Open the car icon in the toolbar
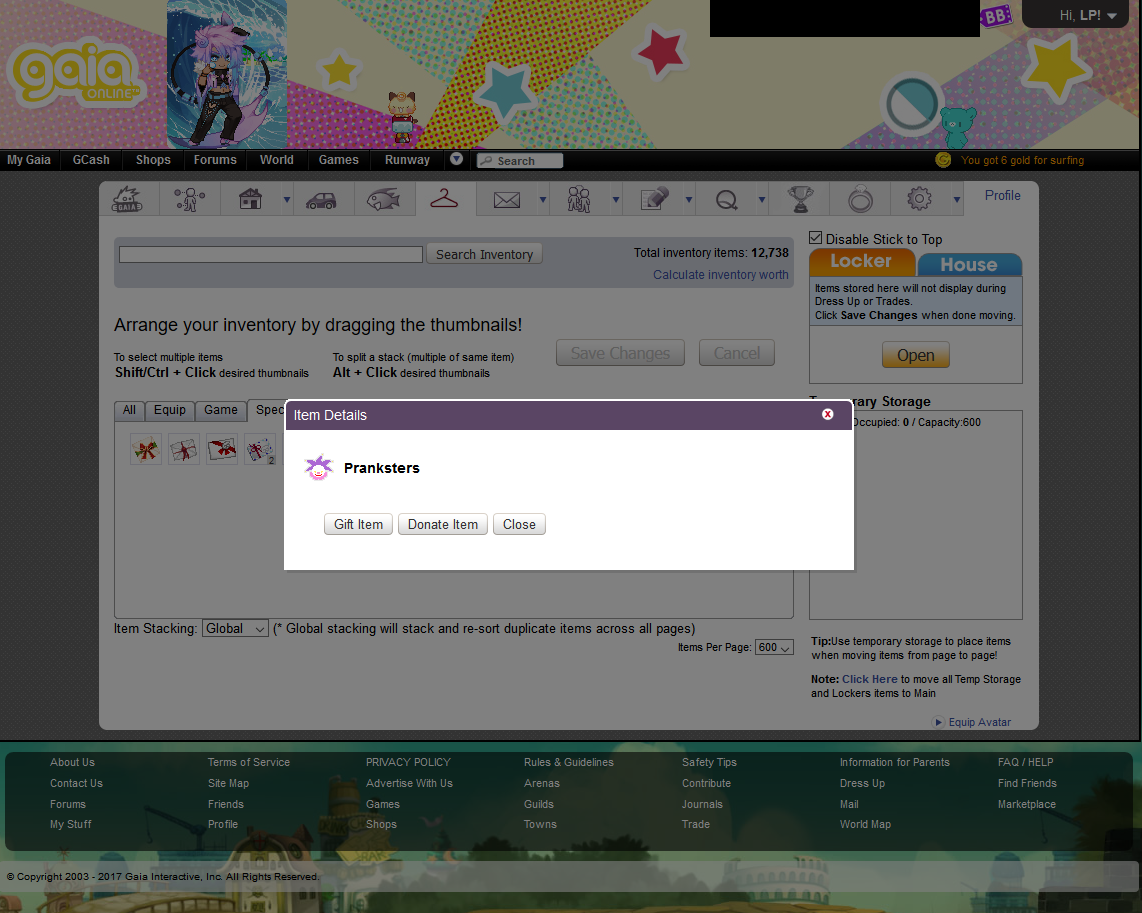Viewport: 1142px width, 913px height. [321, 200]
